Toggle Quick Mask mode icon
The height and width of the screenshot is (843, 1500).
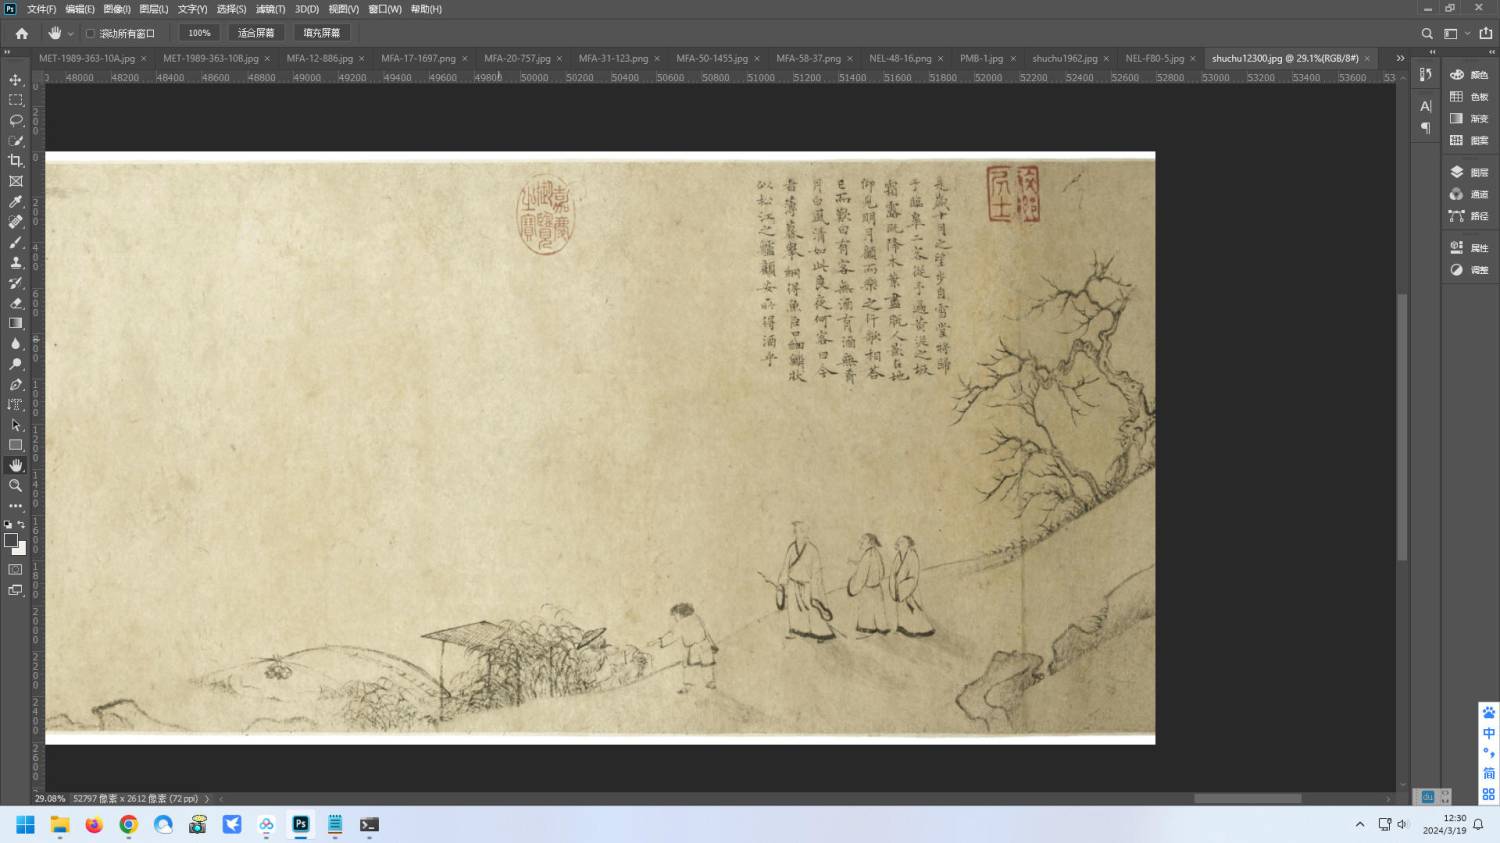point(15,570)
